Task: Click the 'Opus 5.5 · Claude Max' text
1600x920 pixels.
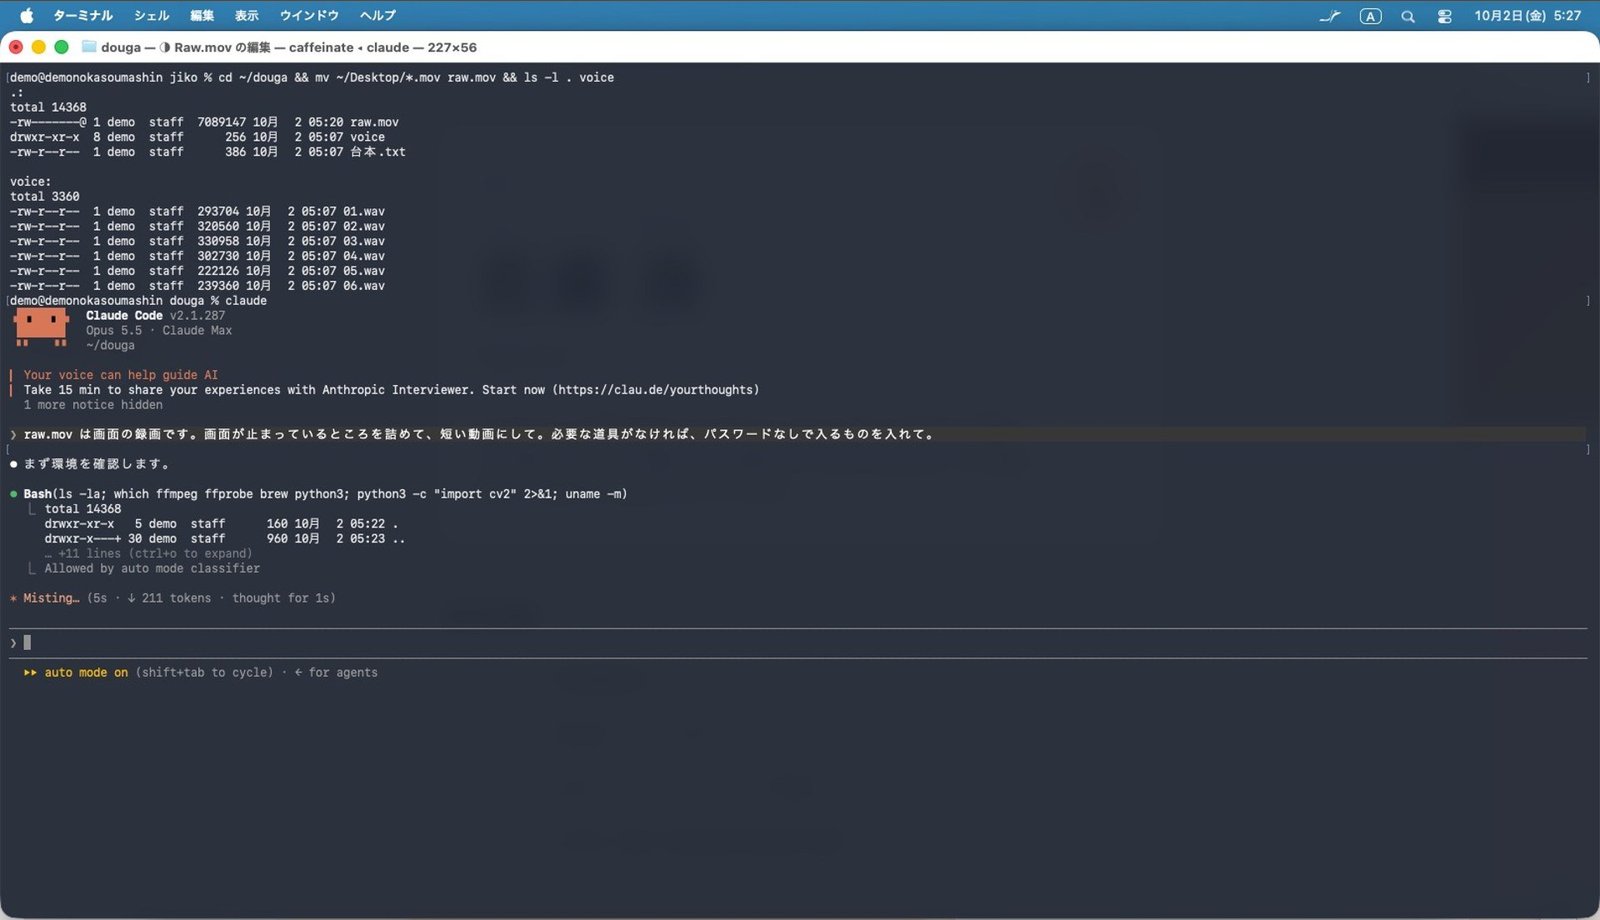Action: pyautogui.click(x=159, y=330)
